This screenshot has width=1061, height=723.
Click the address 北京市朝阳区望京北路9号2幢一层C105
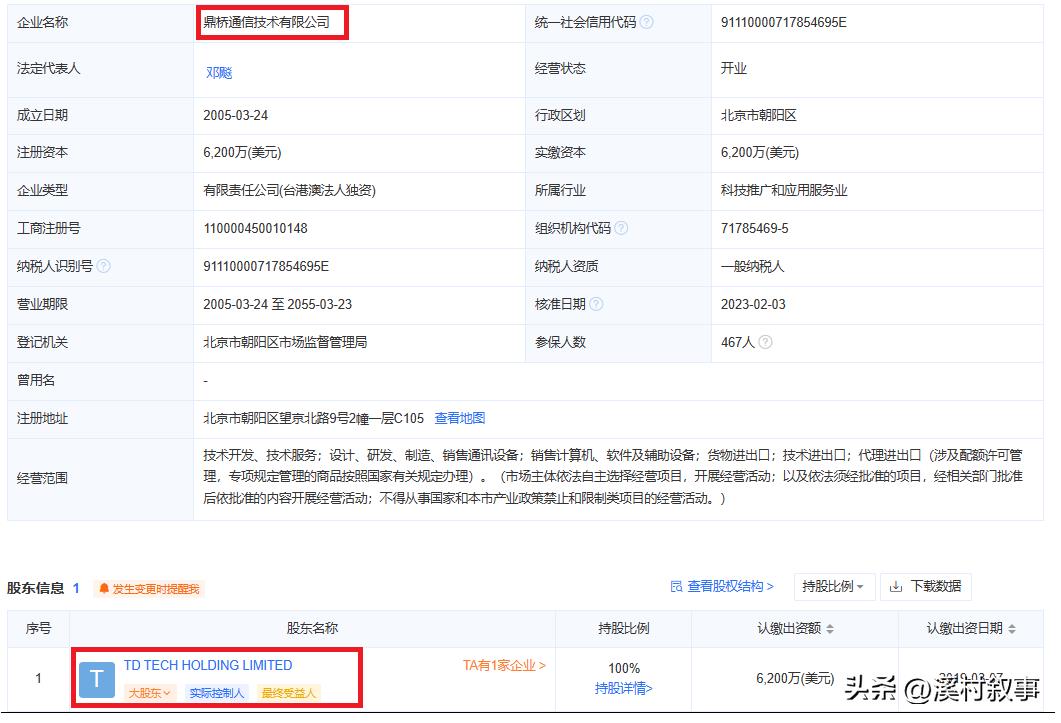tap(313, 418)
